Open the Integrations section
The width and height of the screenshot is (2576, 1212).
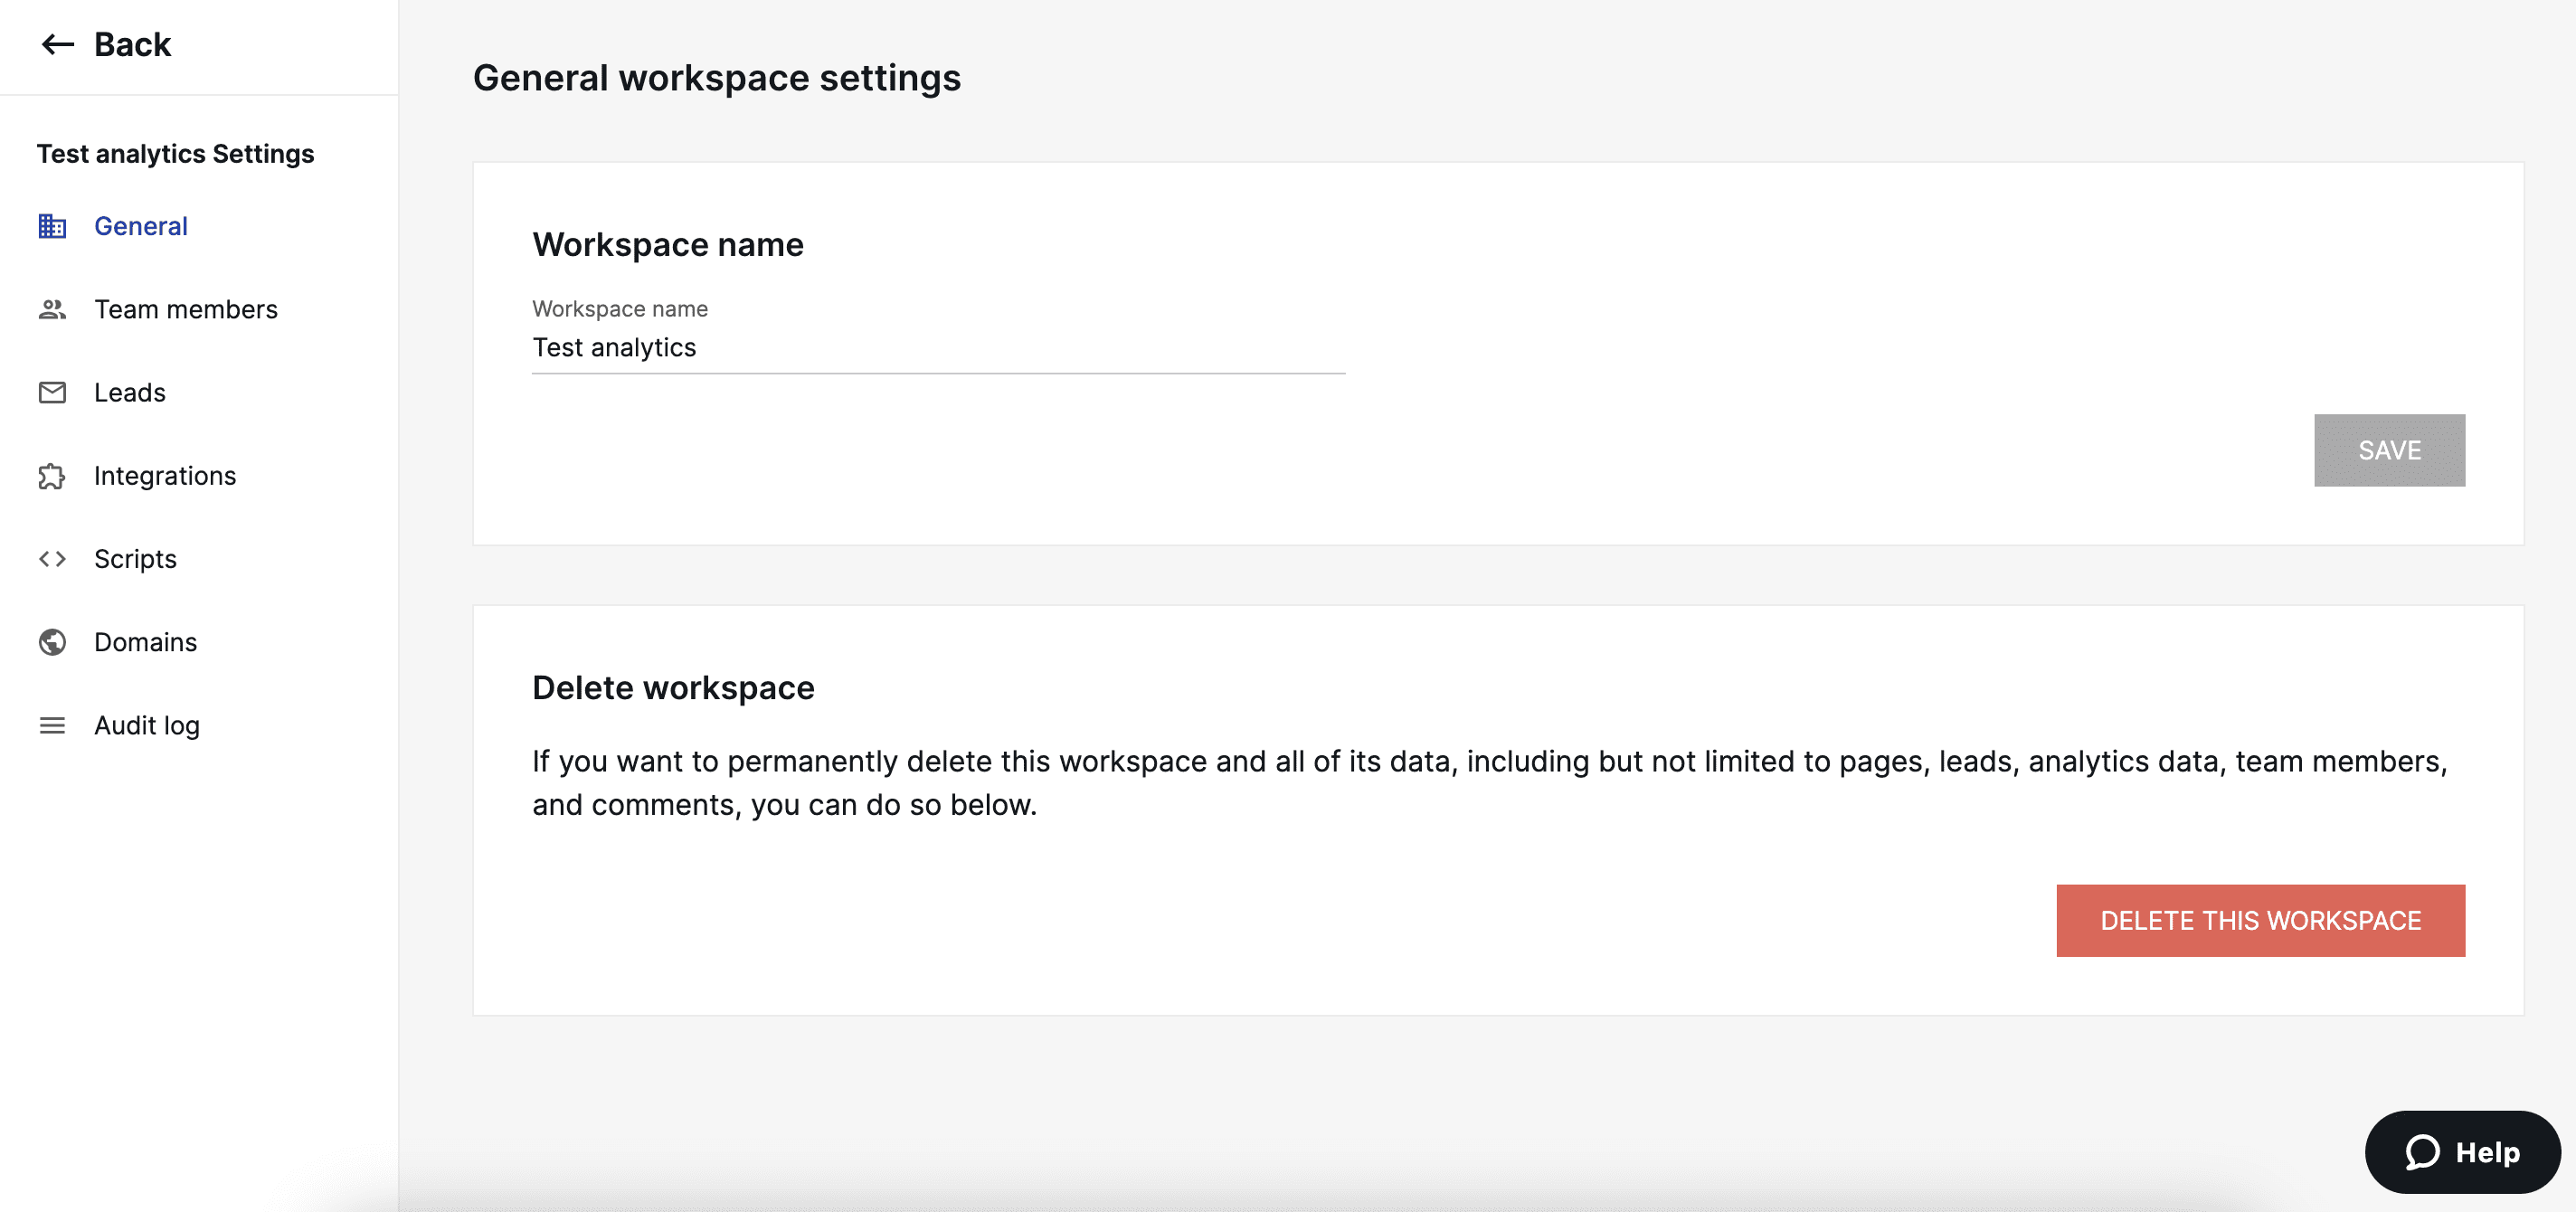click(x=165, y=476)
